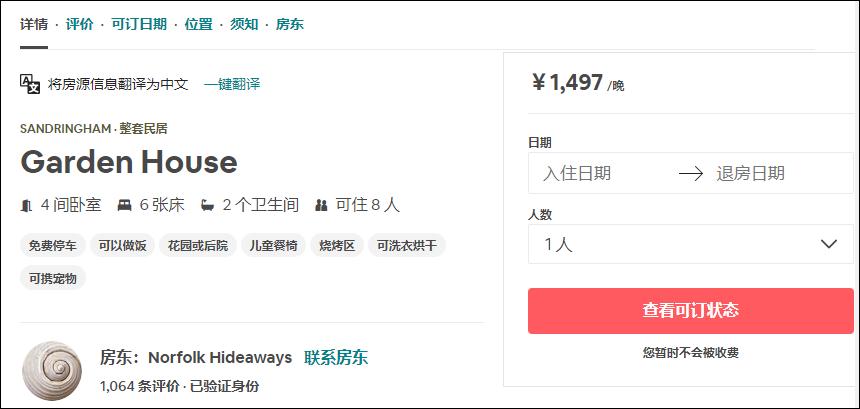
Task: Click the guests icon beside 可住8人
Action: click(x=321, y=205)
